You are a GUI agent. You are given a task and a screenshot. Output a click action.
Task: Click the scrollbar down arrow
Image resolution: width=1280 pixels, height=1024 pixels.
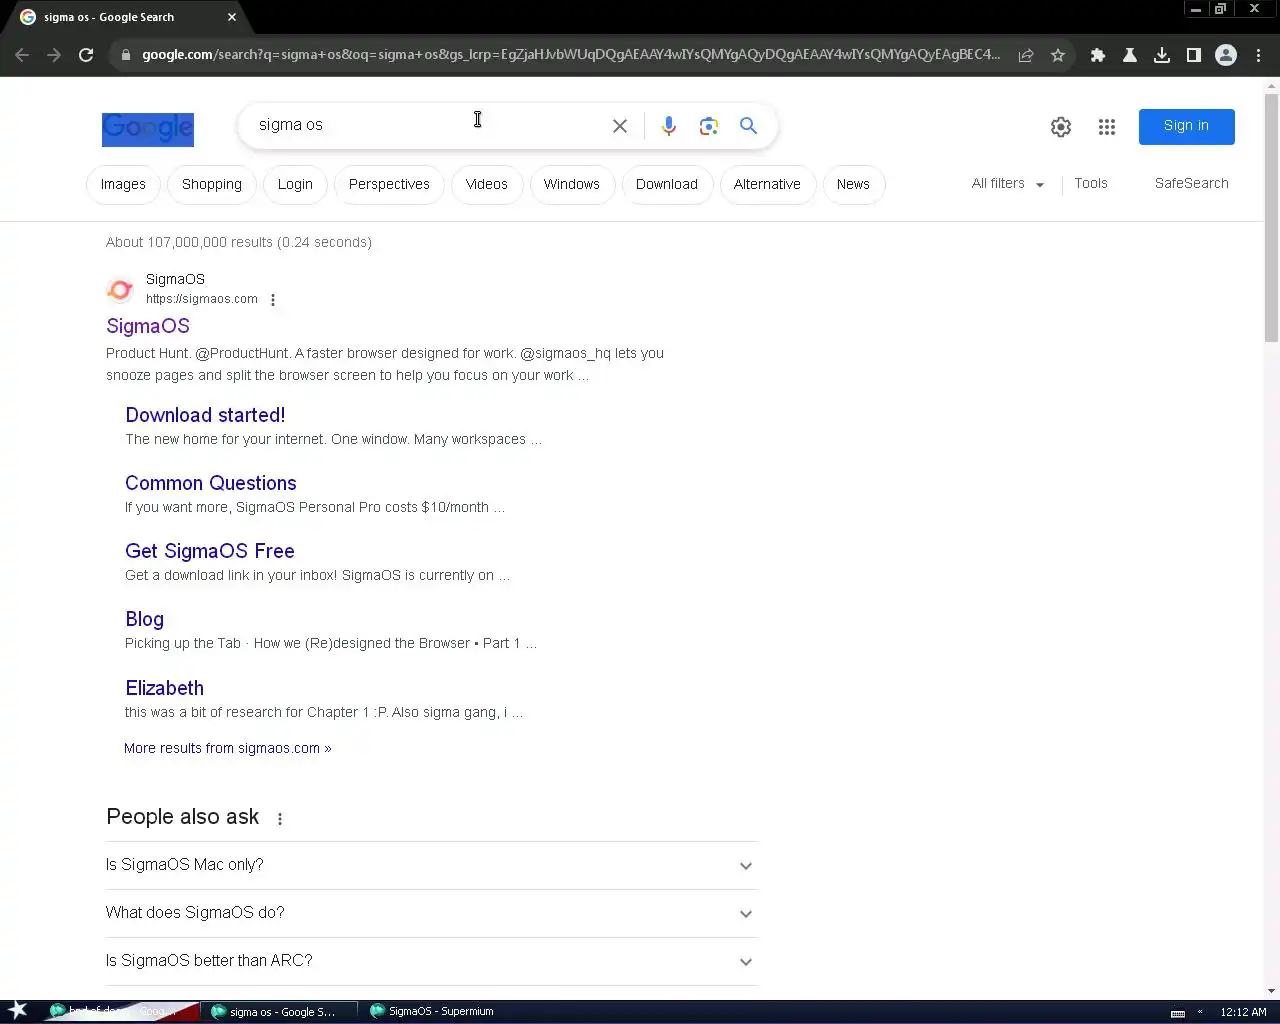(1271, 991)
